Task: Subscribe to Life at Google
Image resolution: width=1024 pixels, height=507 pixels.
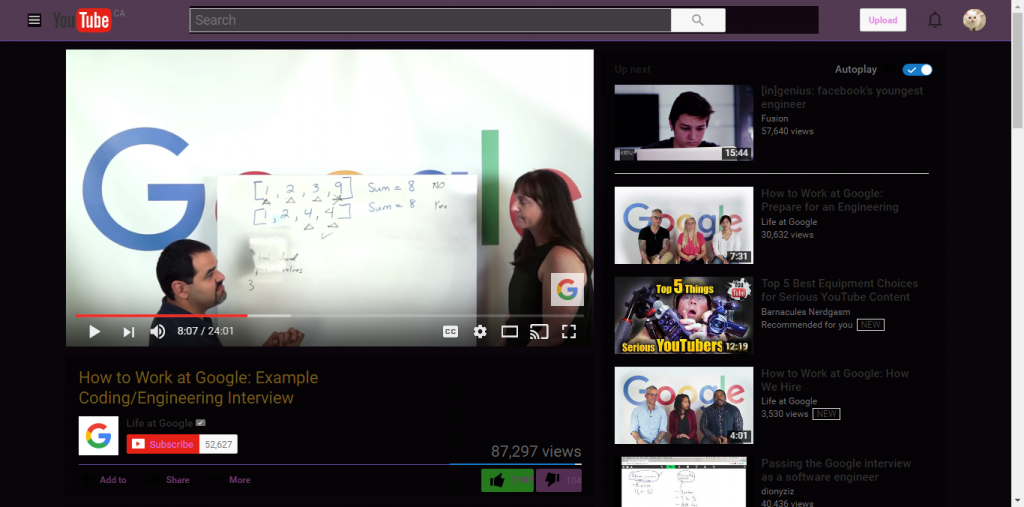Action: [x=163, y=444]
